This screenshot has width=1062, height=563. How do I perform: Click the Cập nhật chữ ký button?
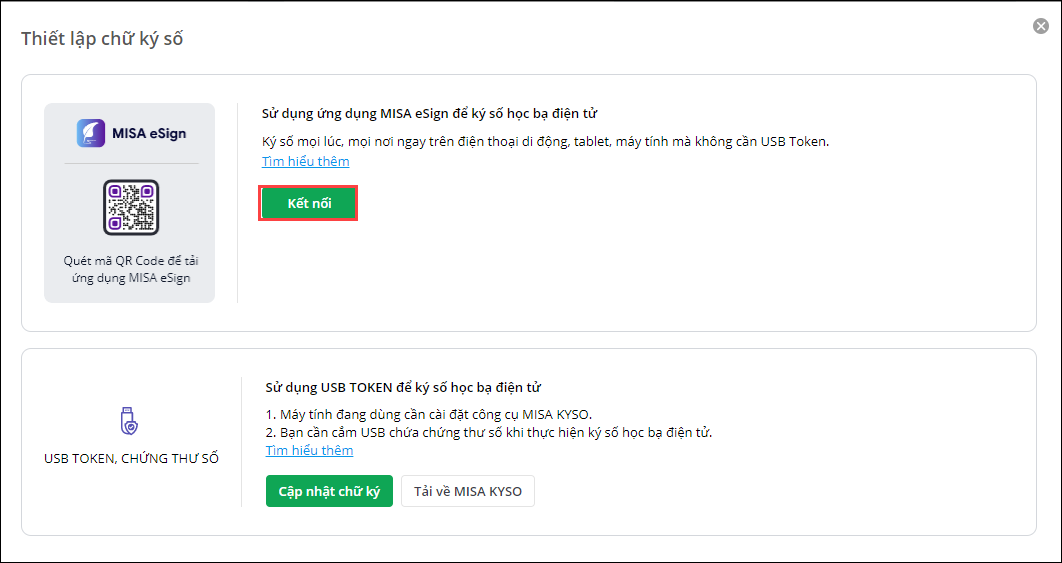(x=329, y=491)
